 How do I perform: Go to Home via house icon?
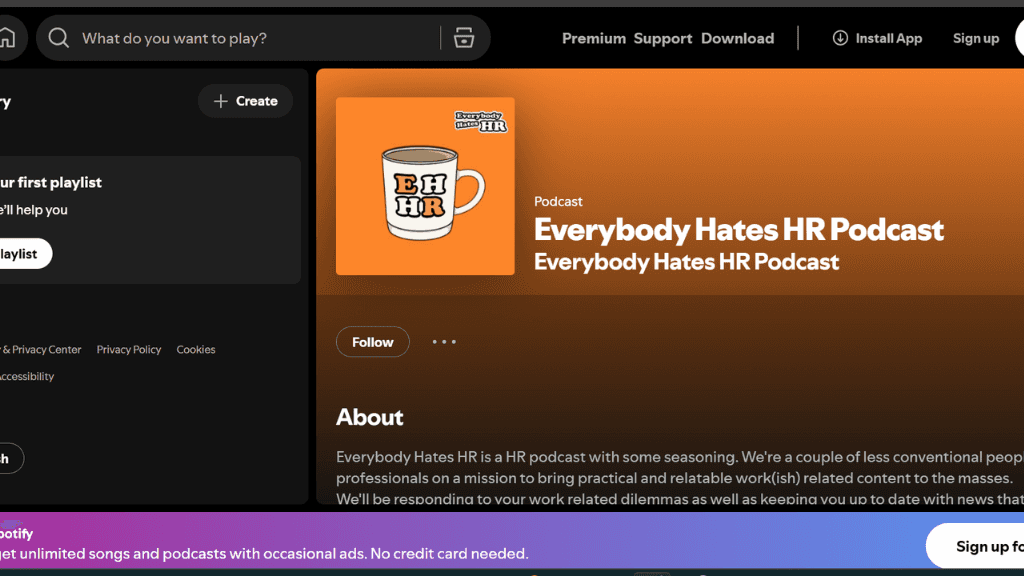click(8, 38)
